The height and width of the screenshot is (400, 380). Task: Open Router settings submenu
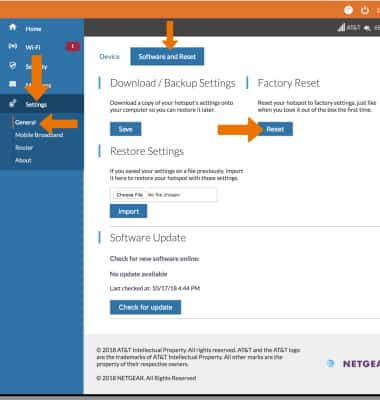coord(24,148)
